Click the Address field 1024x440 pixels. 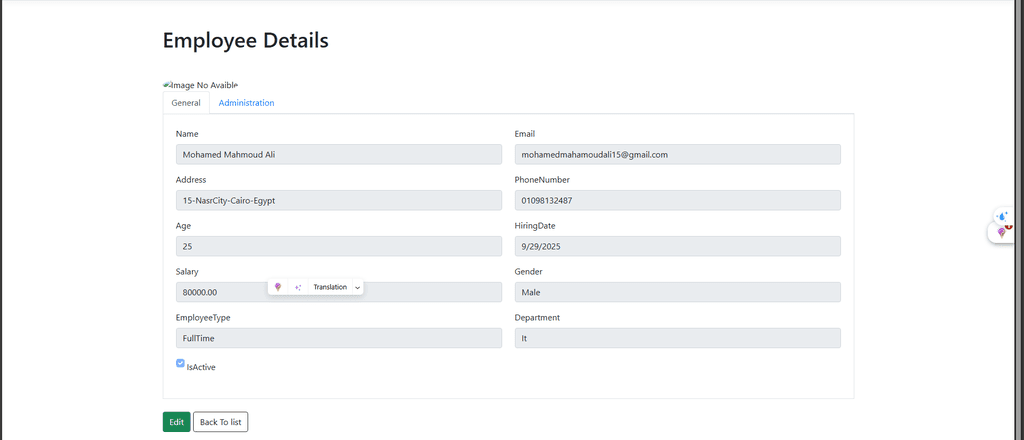point(338,200)
